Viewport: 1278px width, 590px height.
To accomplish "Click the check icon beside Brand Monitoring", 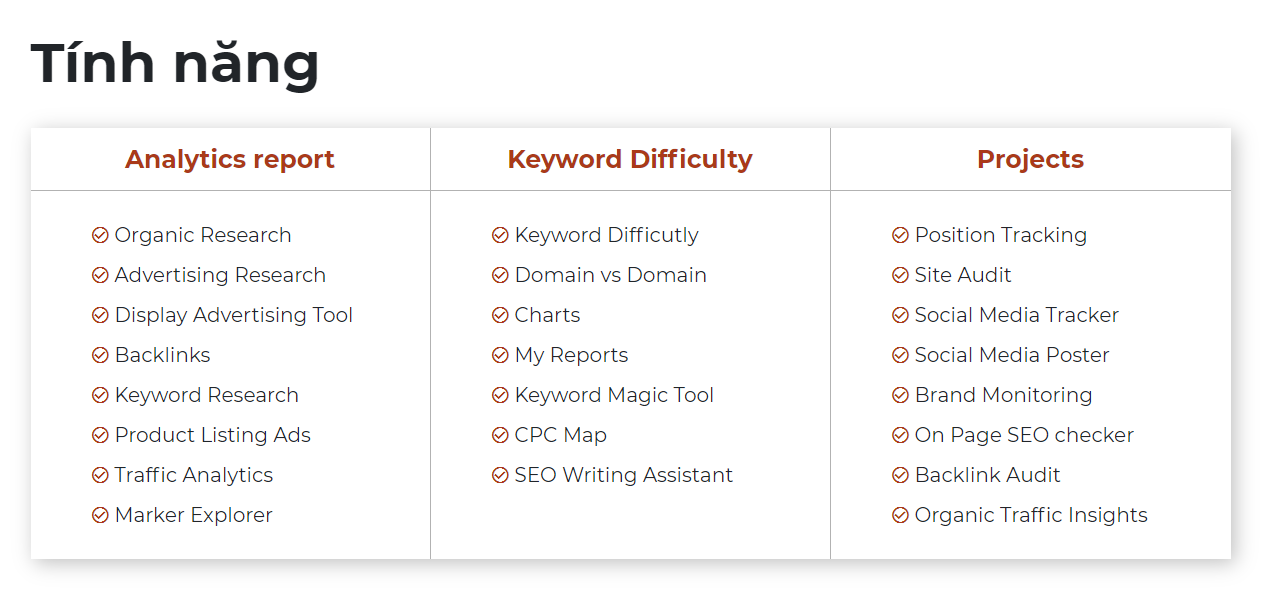I will click(x=900, y=395).
